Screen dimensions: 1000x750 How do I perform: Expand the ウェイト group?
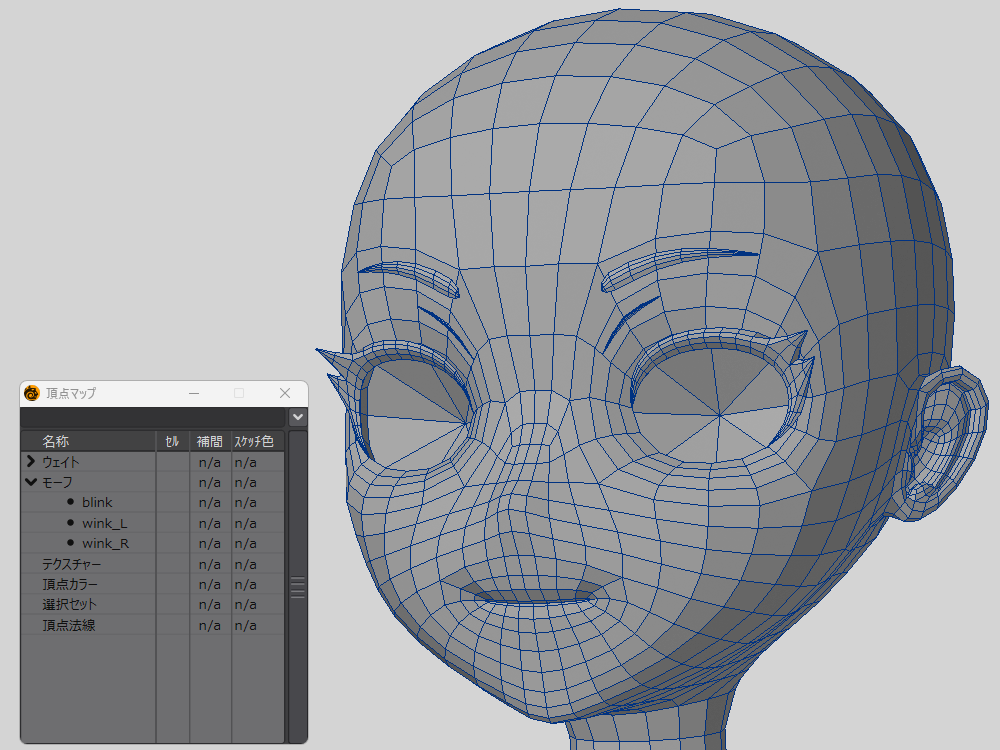click(31, 462)
